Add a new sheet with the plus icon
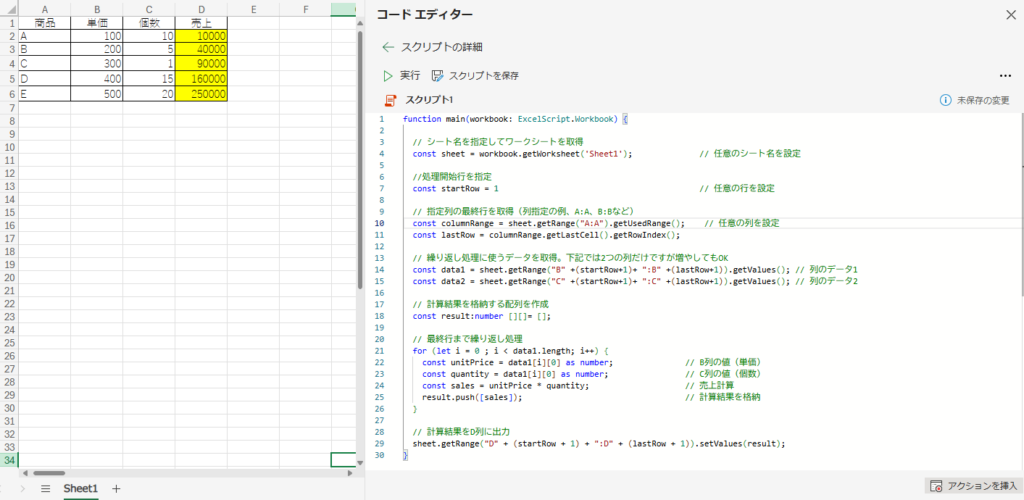 [116, 488]
